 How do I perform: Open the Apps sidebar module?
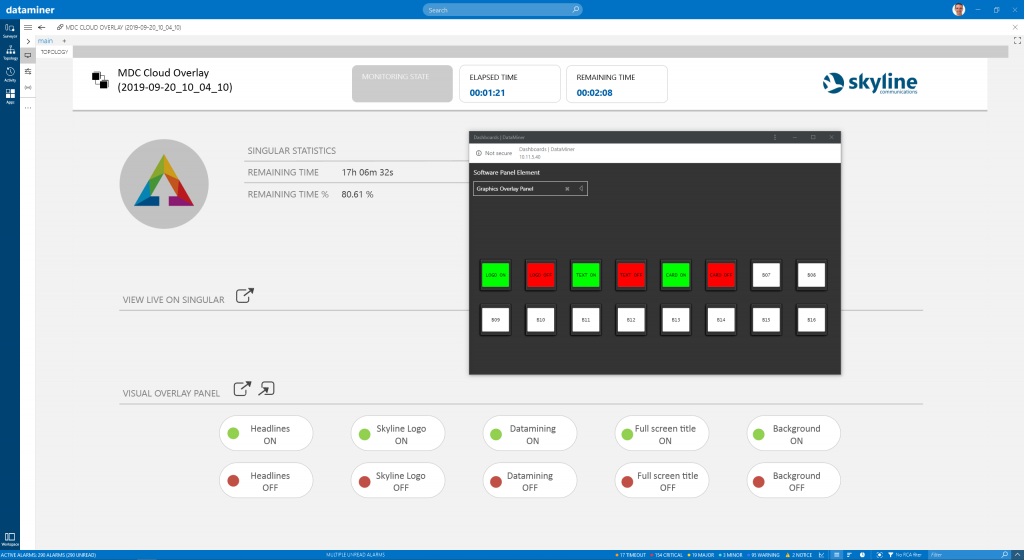click(10, 96)
